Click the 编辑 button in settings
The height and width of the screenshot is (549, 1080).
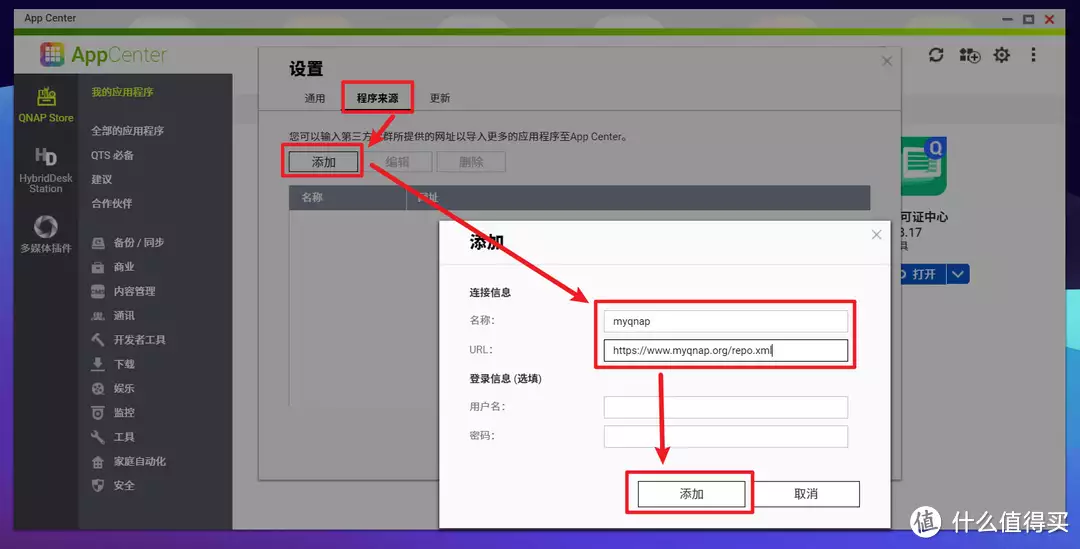(x=397, y=162)
